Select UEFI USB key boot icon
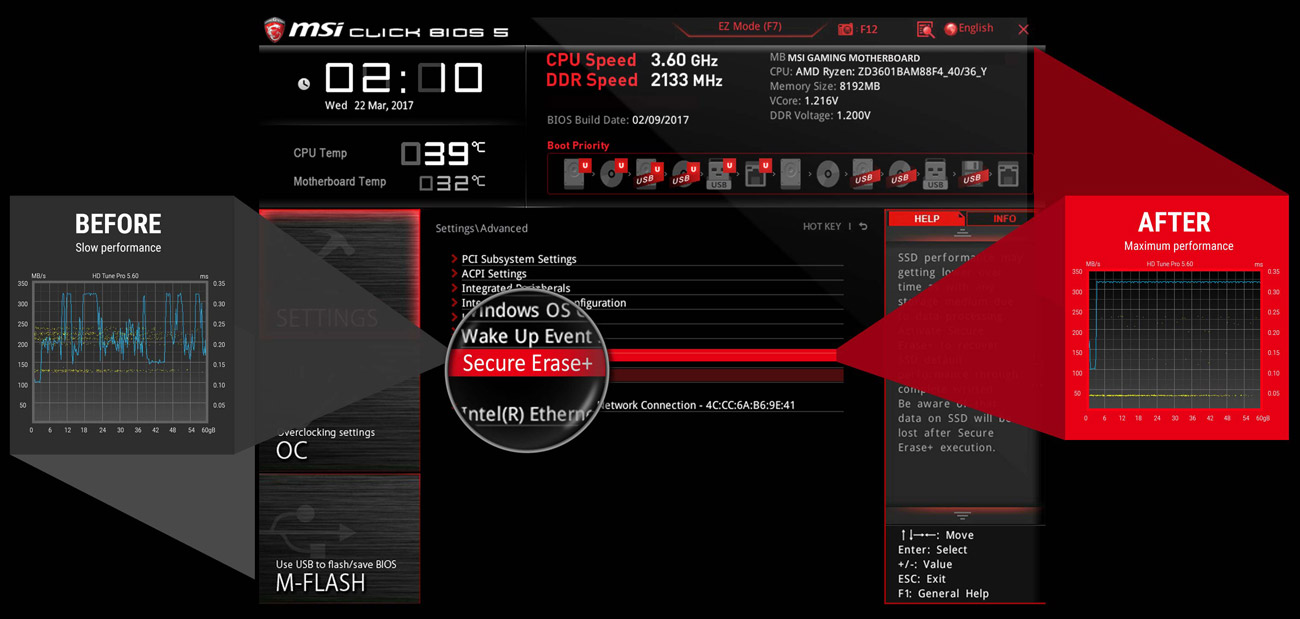The height and width of the screenshot is (619, 1300). (x=720, y=173)
